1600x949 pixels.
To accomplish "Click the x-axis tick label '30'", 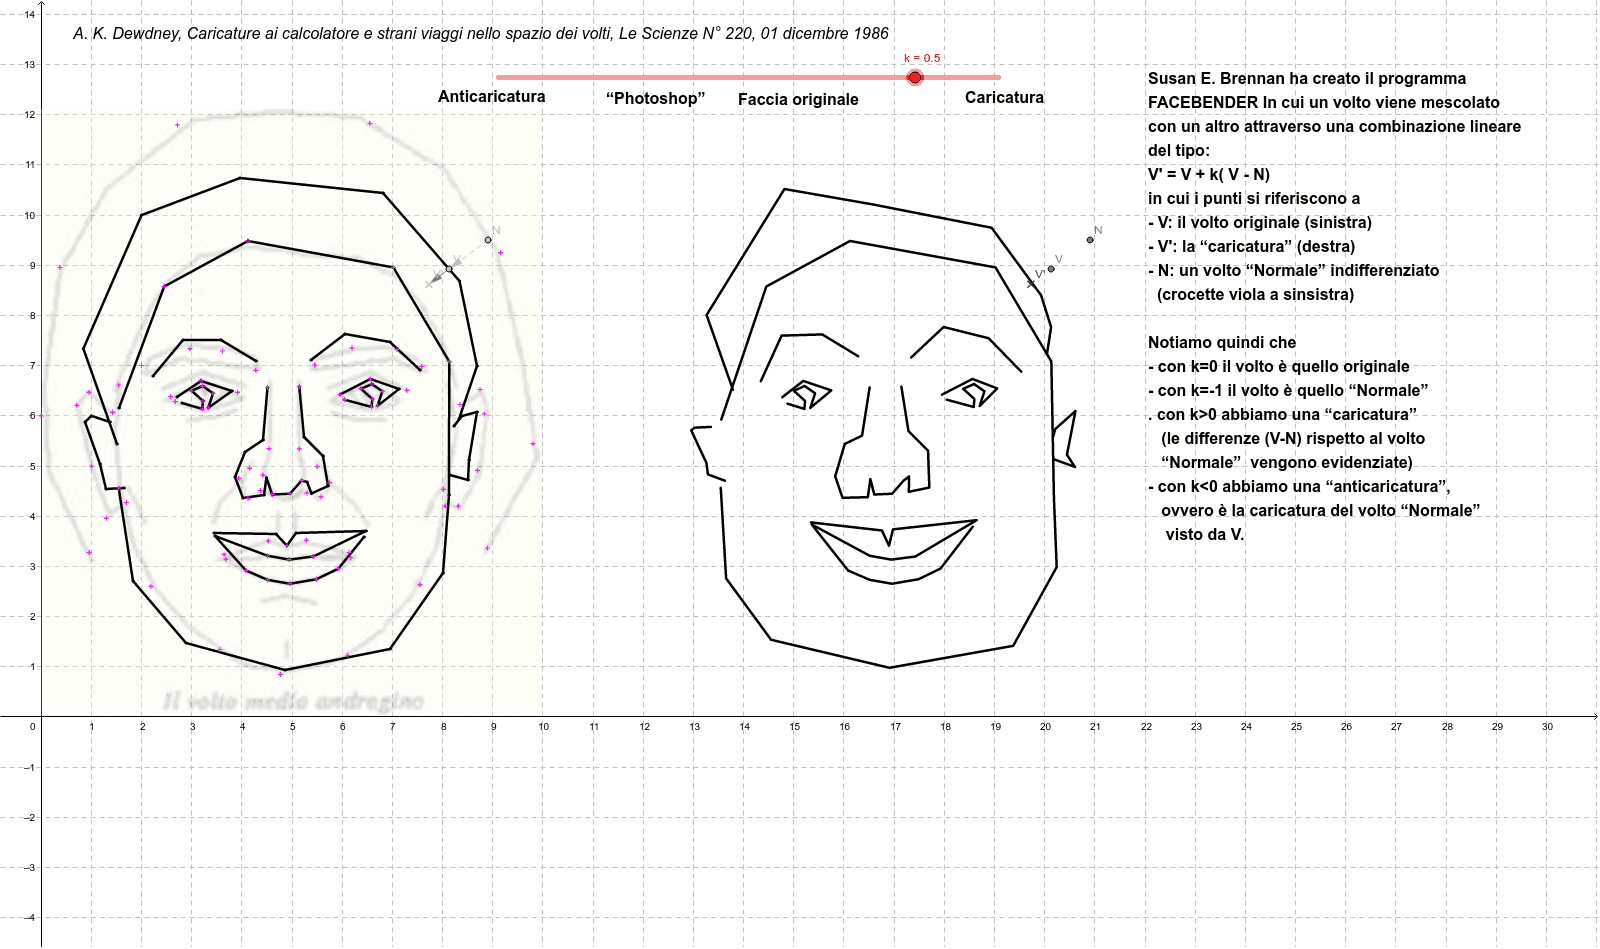I will coord(1547,727).
